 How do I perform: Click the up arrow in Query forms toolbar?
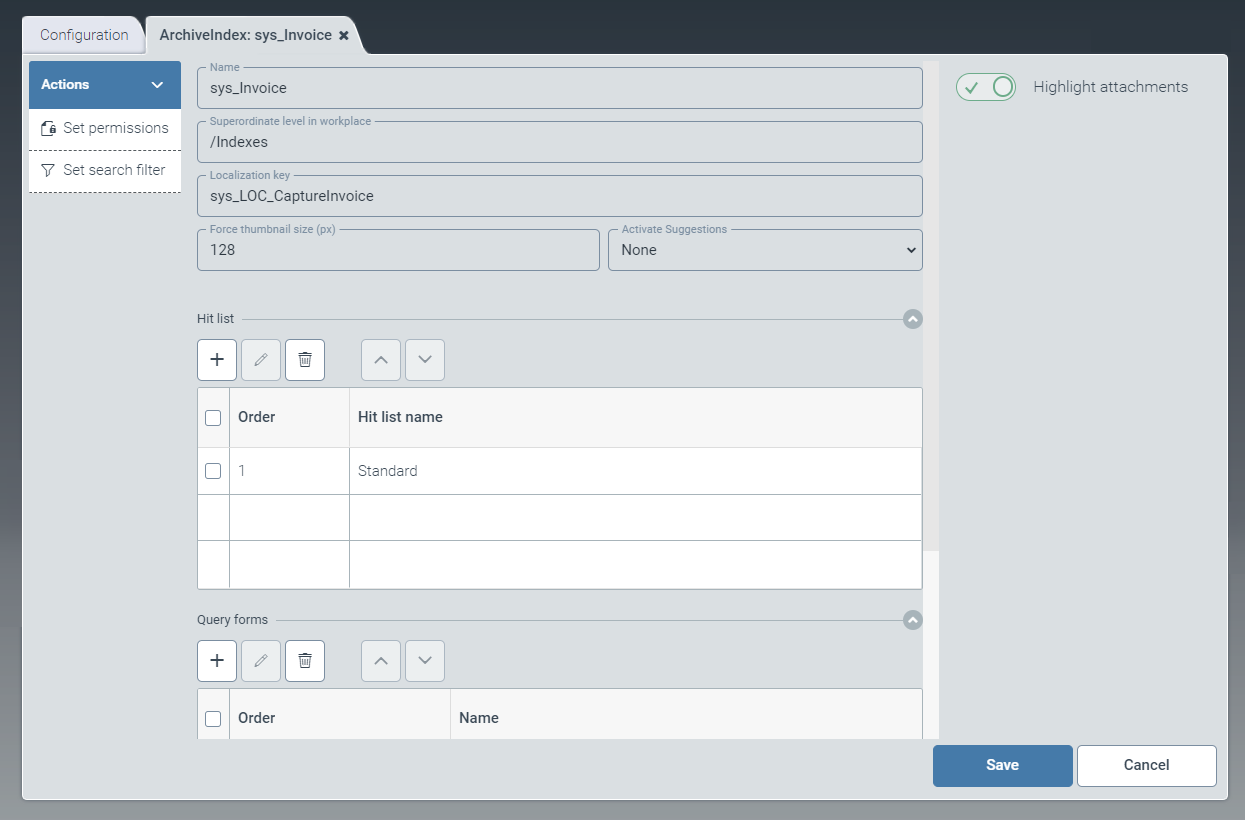tap(381, 661)
